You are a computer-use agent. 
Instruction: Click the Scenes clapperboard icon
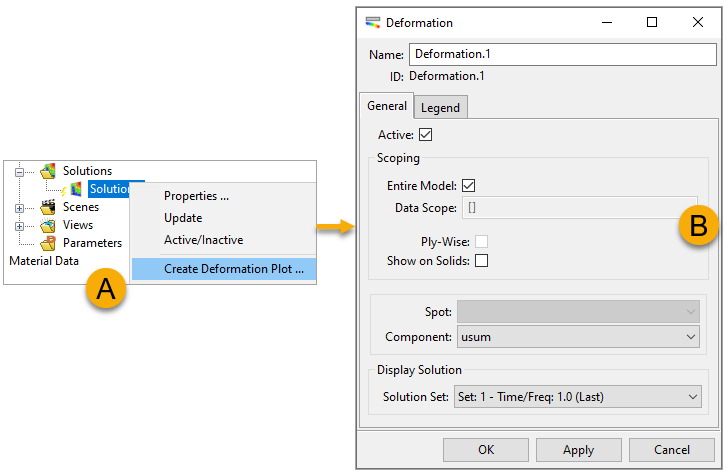tap(48, 207)
